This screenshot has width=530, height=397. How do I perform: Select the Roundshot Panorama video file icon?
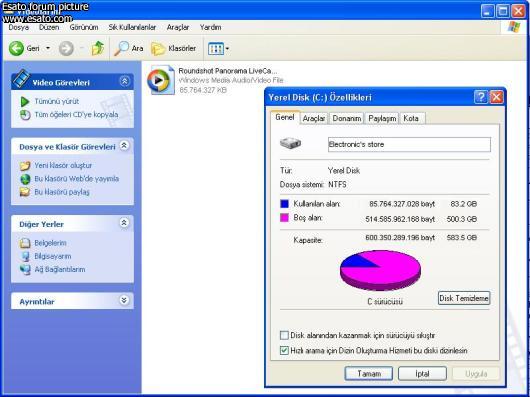(161, 80)
